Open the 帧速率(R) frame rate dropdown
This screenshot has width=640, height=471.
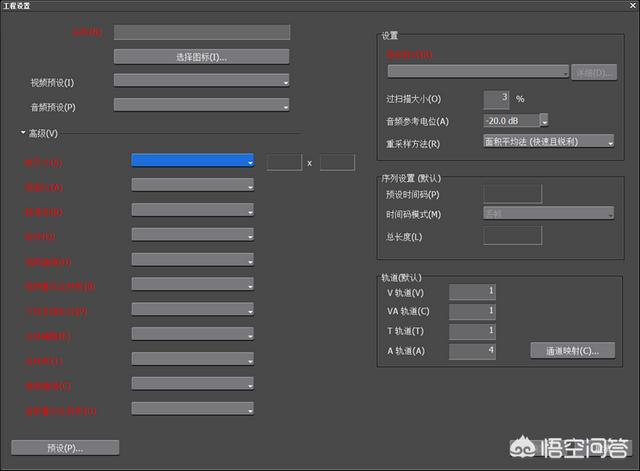pyautogui.click(x=192, y=210)
